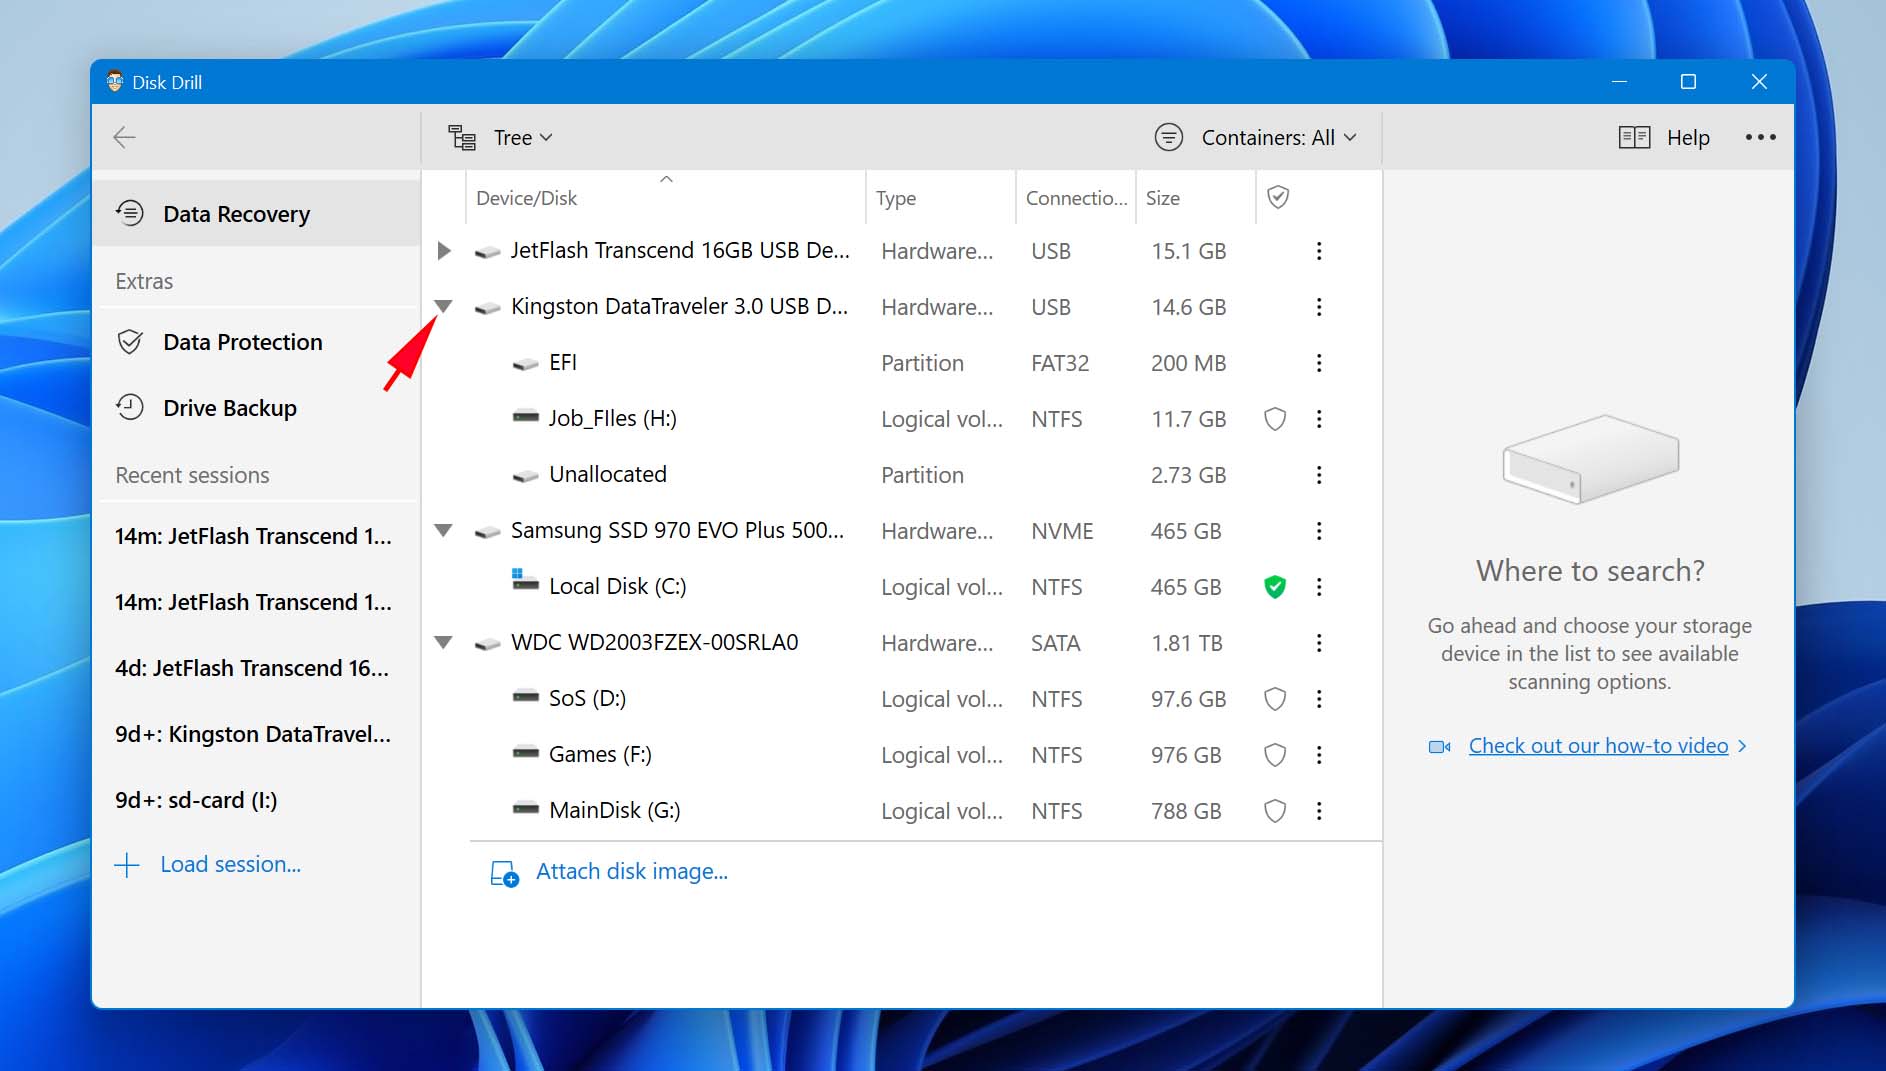Click Load session link
The image size is (1886, 1071).
pyautogui.click(x=231, y=865)
